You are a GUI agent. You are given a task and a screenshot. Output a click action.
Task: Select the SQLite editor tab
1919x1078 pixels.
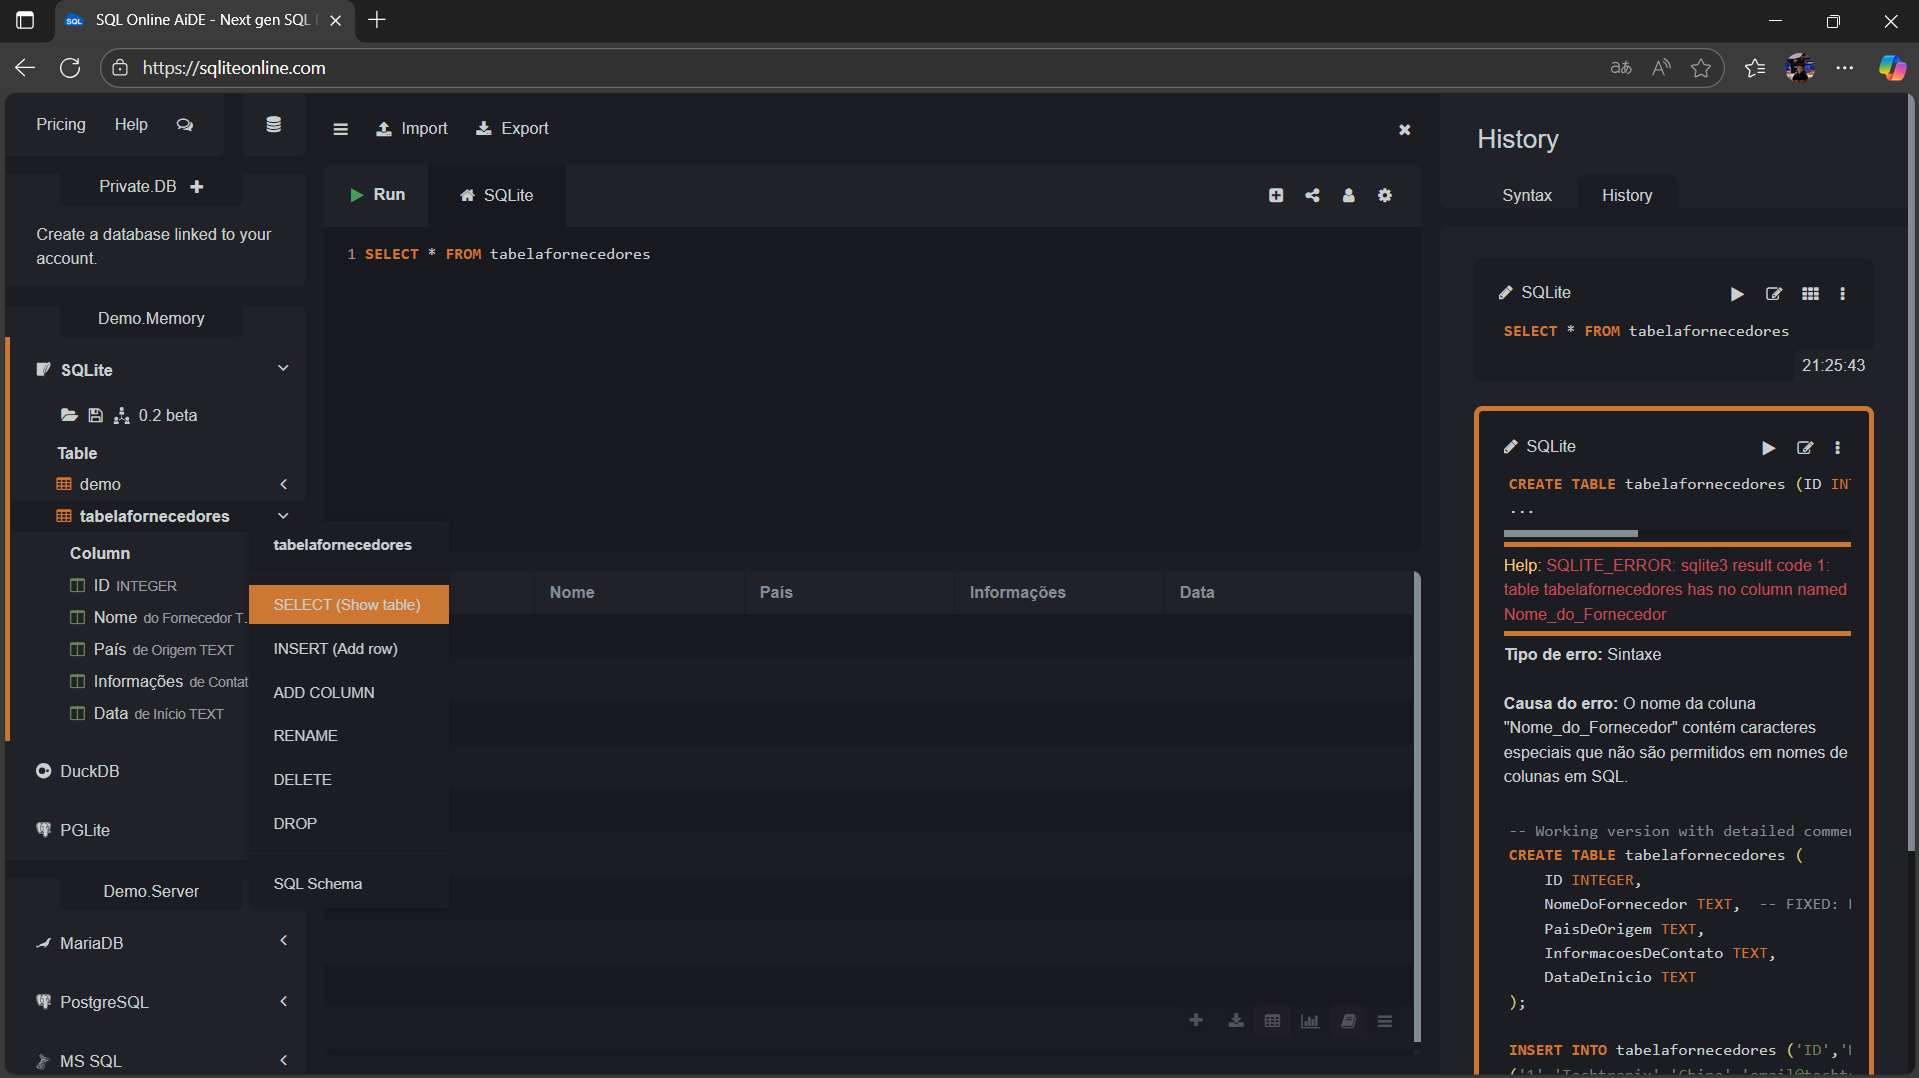point(497,196)
